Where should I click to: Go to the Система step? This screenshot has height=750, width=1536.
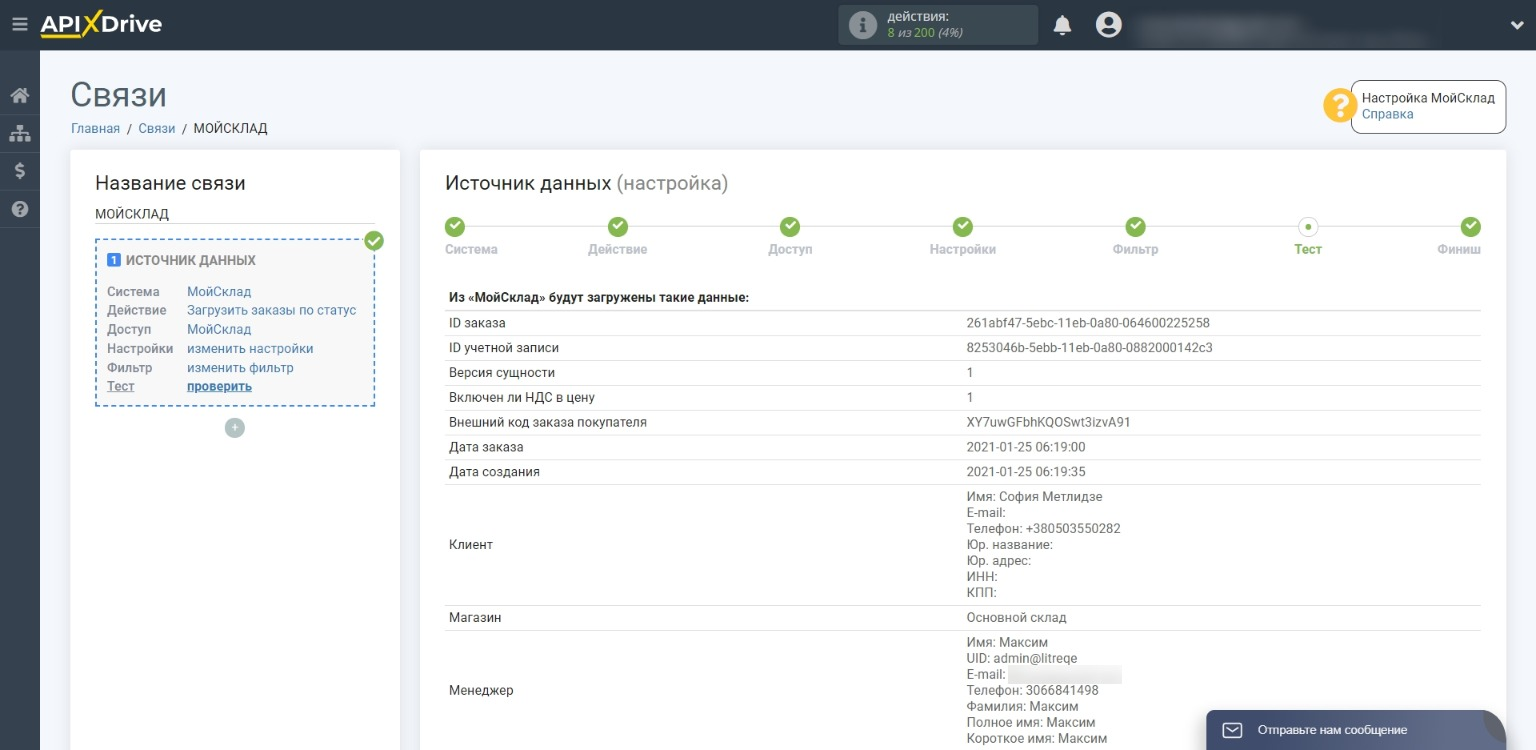(x=455, y=227)
